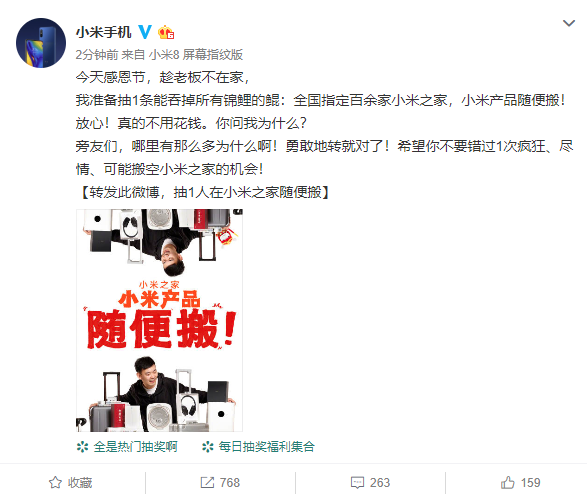Click the crown membership badge icon
This screenshot has width=587, height=496.
pyautogui.click(x=166, y=33)
